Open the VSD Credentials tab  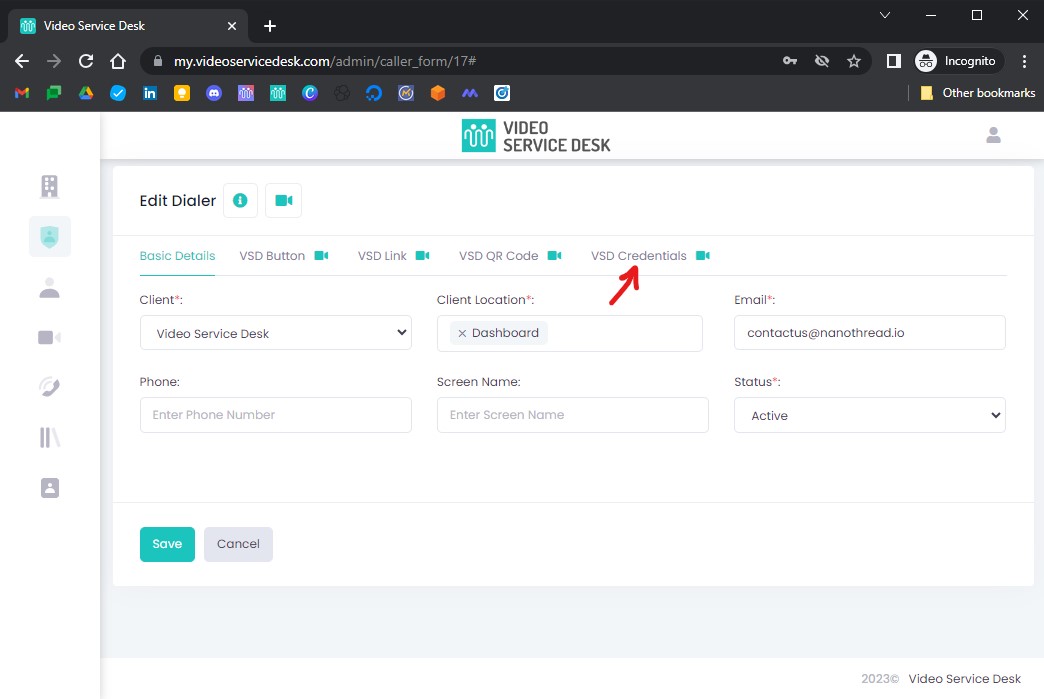pyautogui.click(x=638, y=256)
